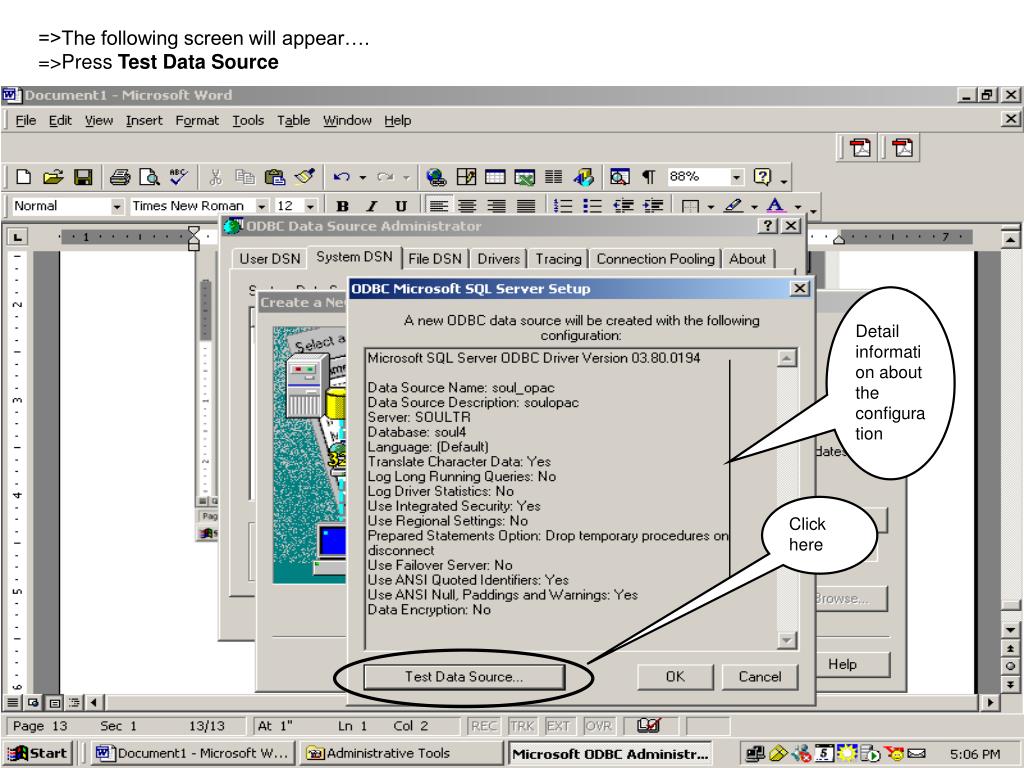Image resolution: width=1024 pixels, height=768 pixels.
Task: Expand the Font Color dropdown arrow
Action: coord(797,207)
